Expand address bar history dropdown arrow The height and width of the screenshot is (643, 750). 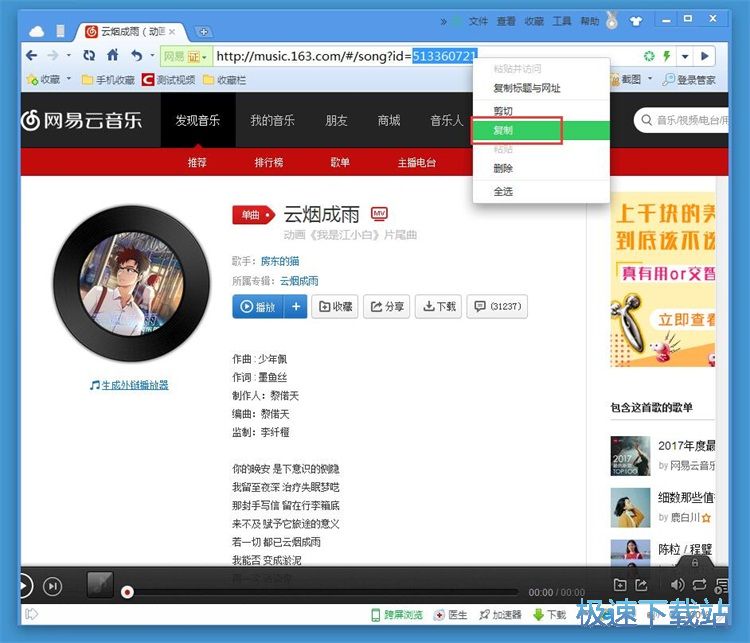685,56
